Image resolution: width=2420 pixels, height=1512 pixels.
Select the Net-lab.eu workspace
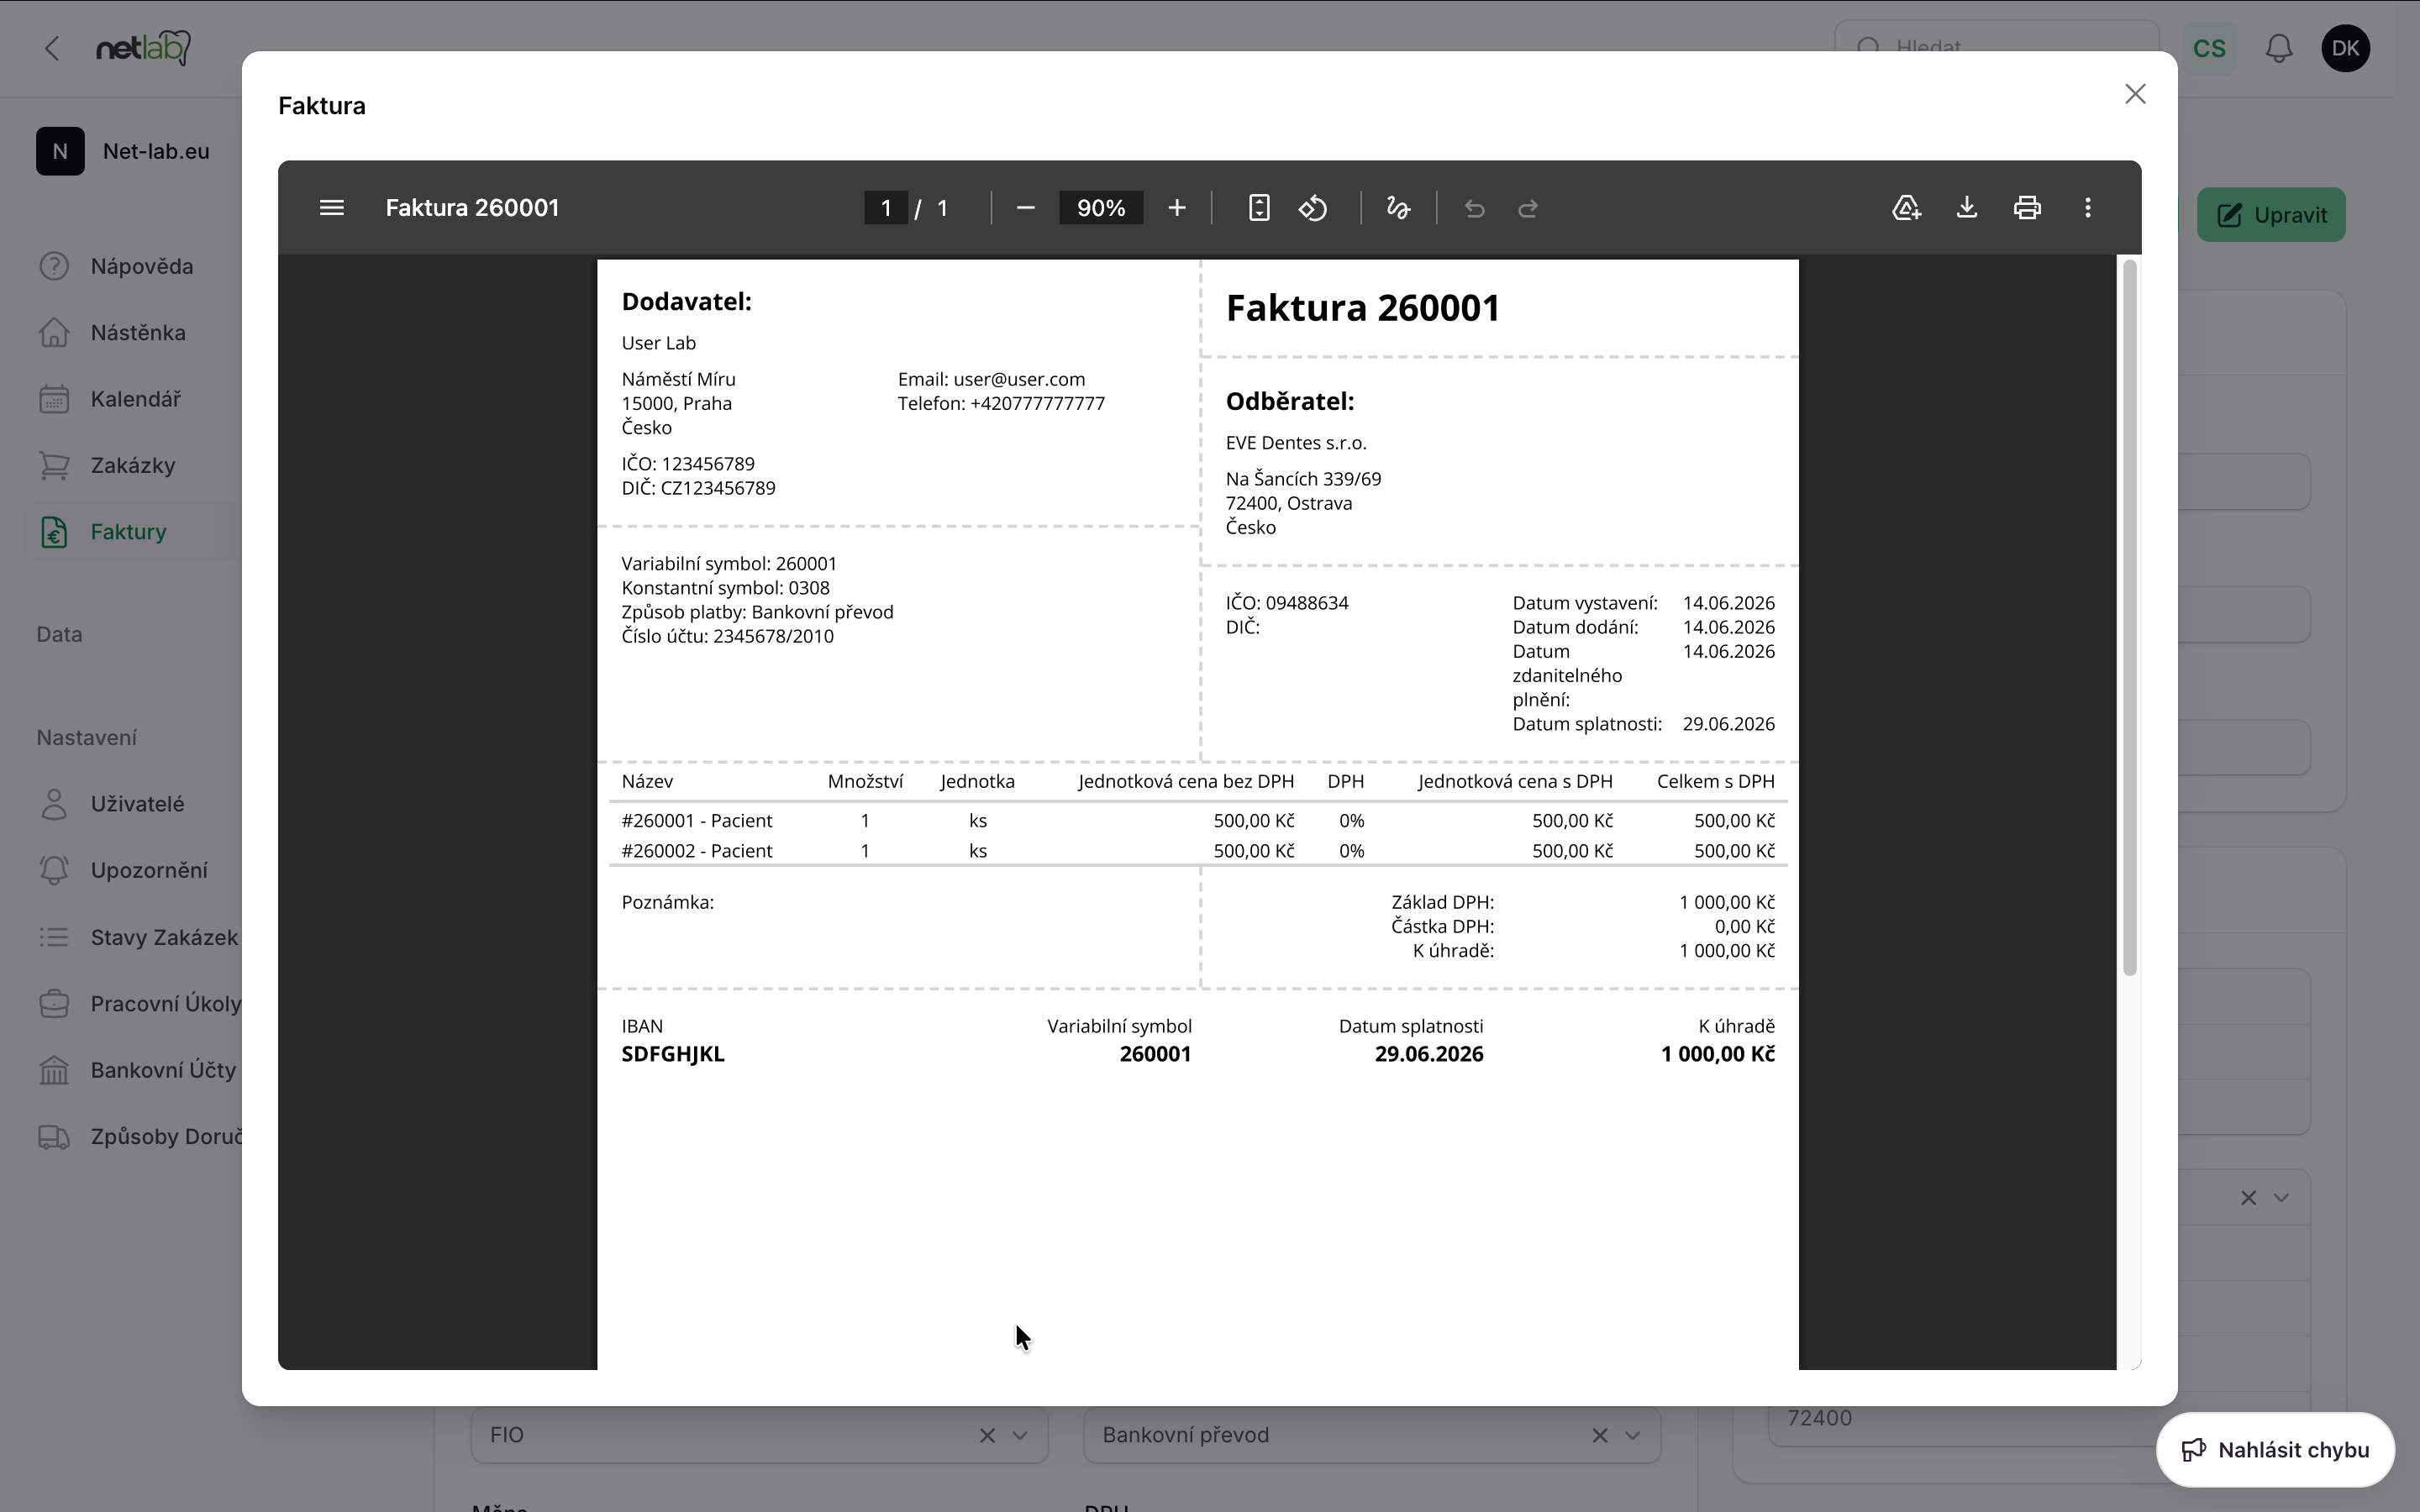123,151
